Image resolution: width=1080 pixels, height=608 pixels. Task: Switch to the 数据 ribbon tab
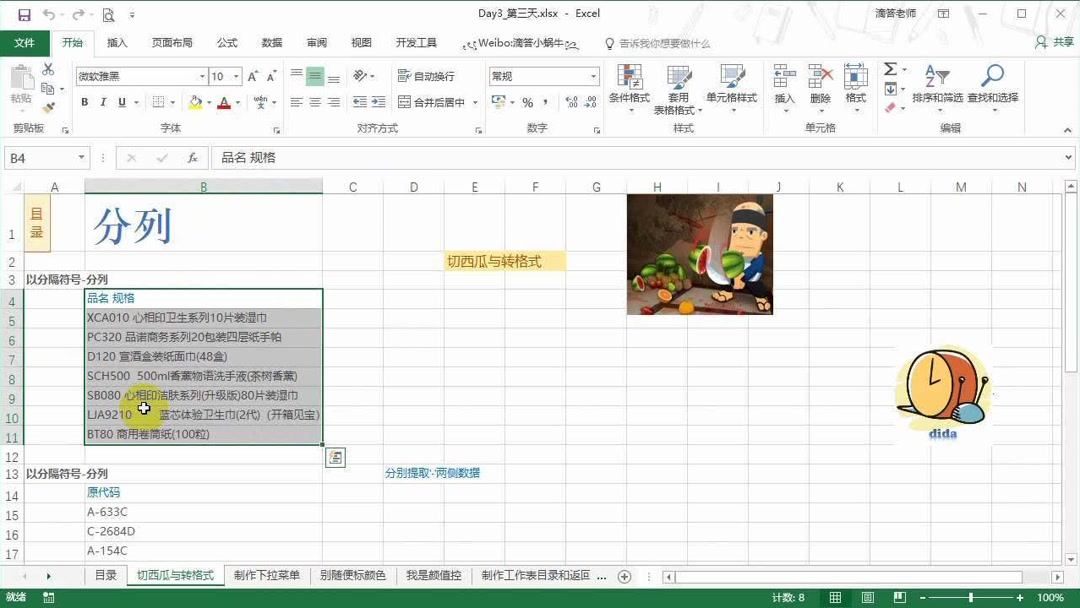[x=270, y=43]
